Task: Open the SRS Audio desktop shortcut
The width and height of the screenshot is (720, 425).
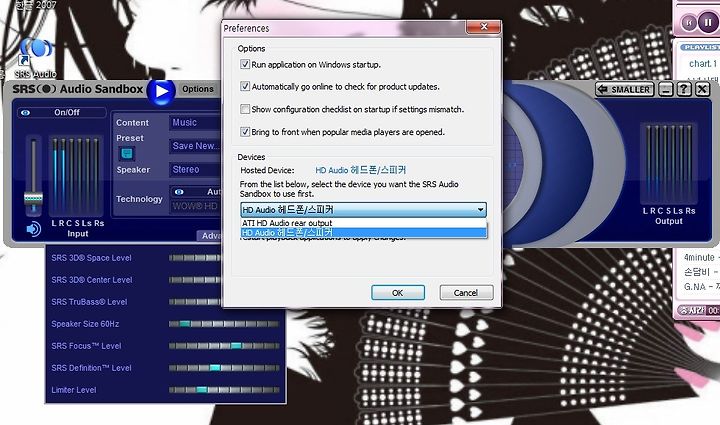Action: coord(35,59)
